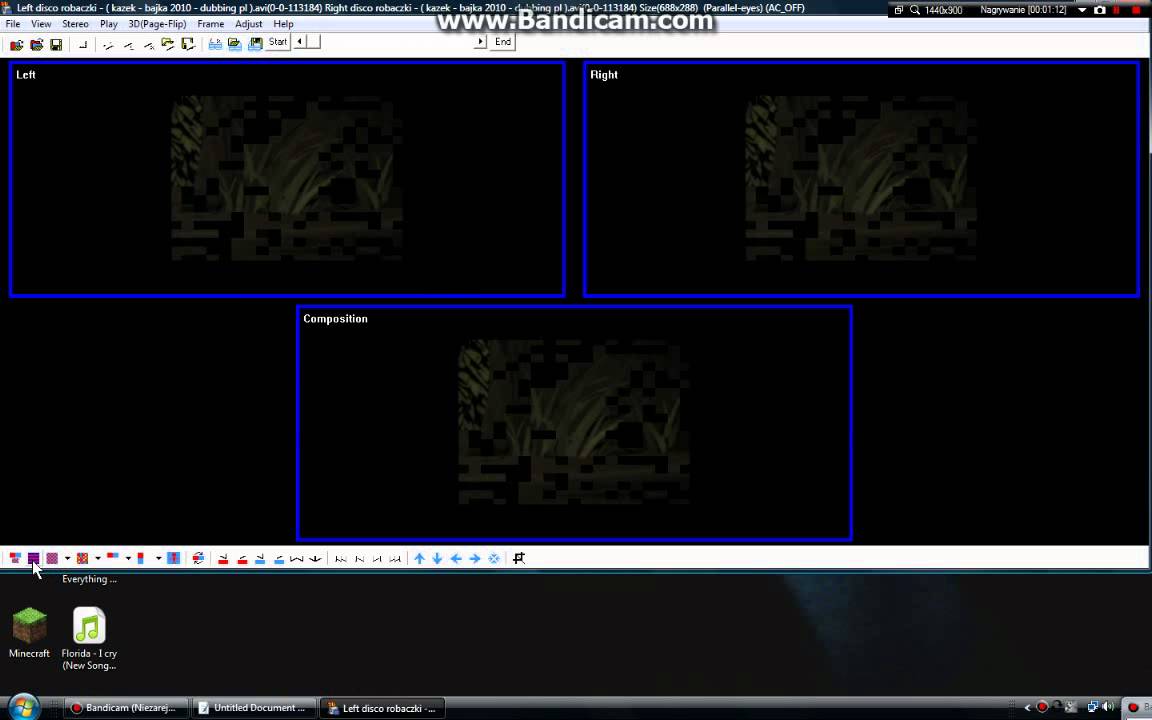Open left/right movies with the first red folder icon
The width and height of the screenshot is (1152, 720).
[16, 45]
